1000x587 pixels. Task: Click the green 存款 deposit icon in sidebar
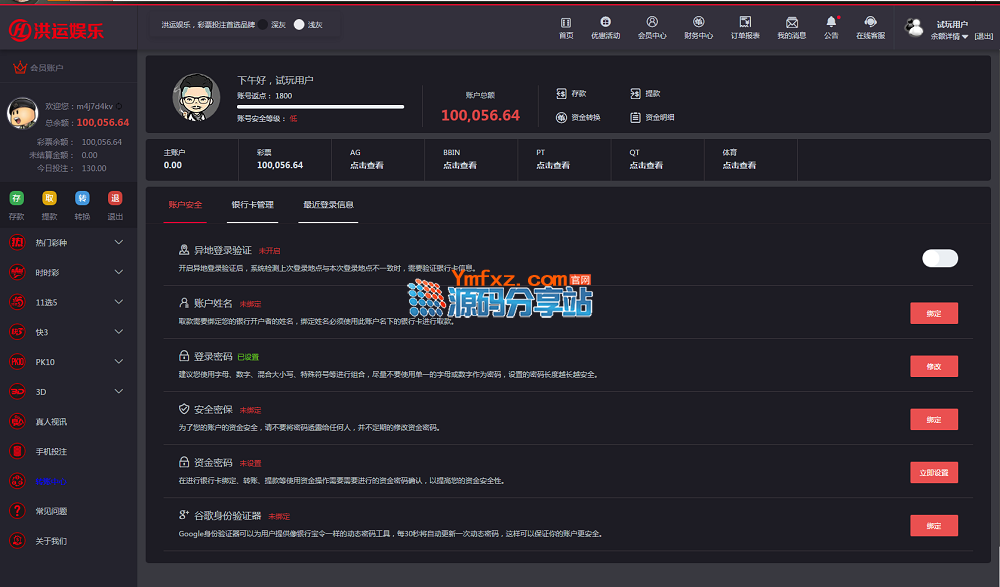click(x=16, y=198)
